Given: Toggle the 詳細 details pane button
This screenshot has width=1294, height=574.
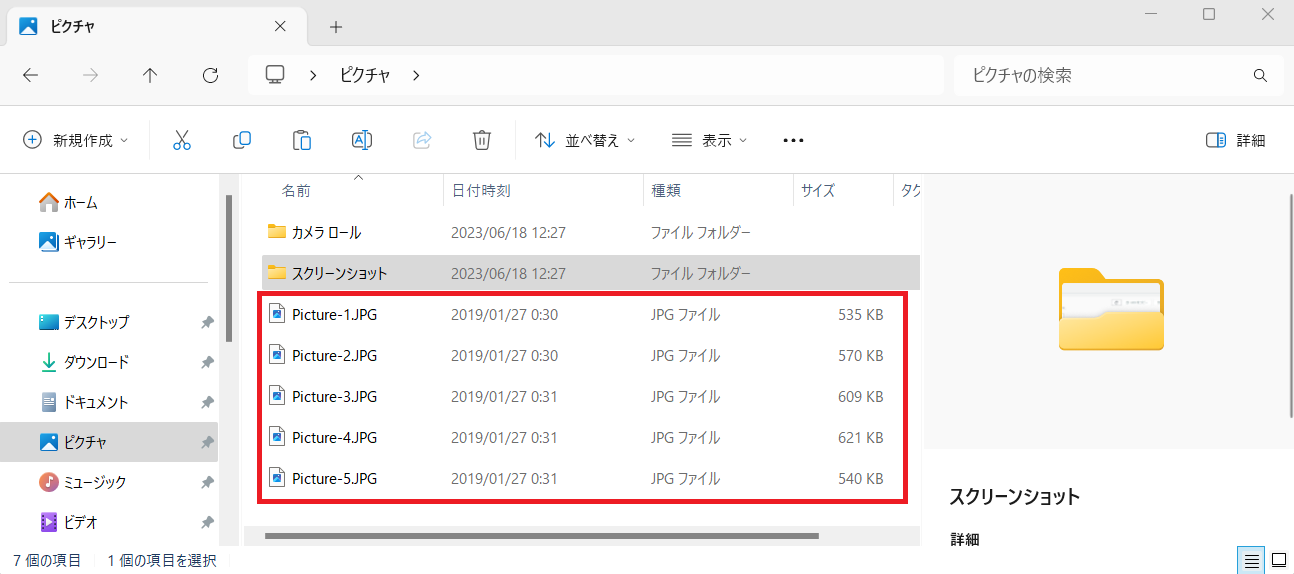Looking at the screenshot, I should [1236, 140].
